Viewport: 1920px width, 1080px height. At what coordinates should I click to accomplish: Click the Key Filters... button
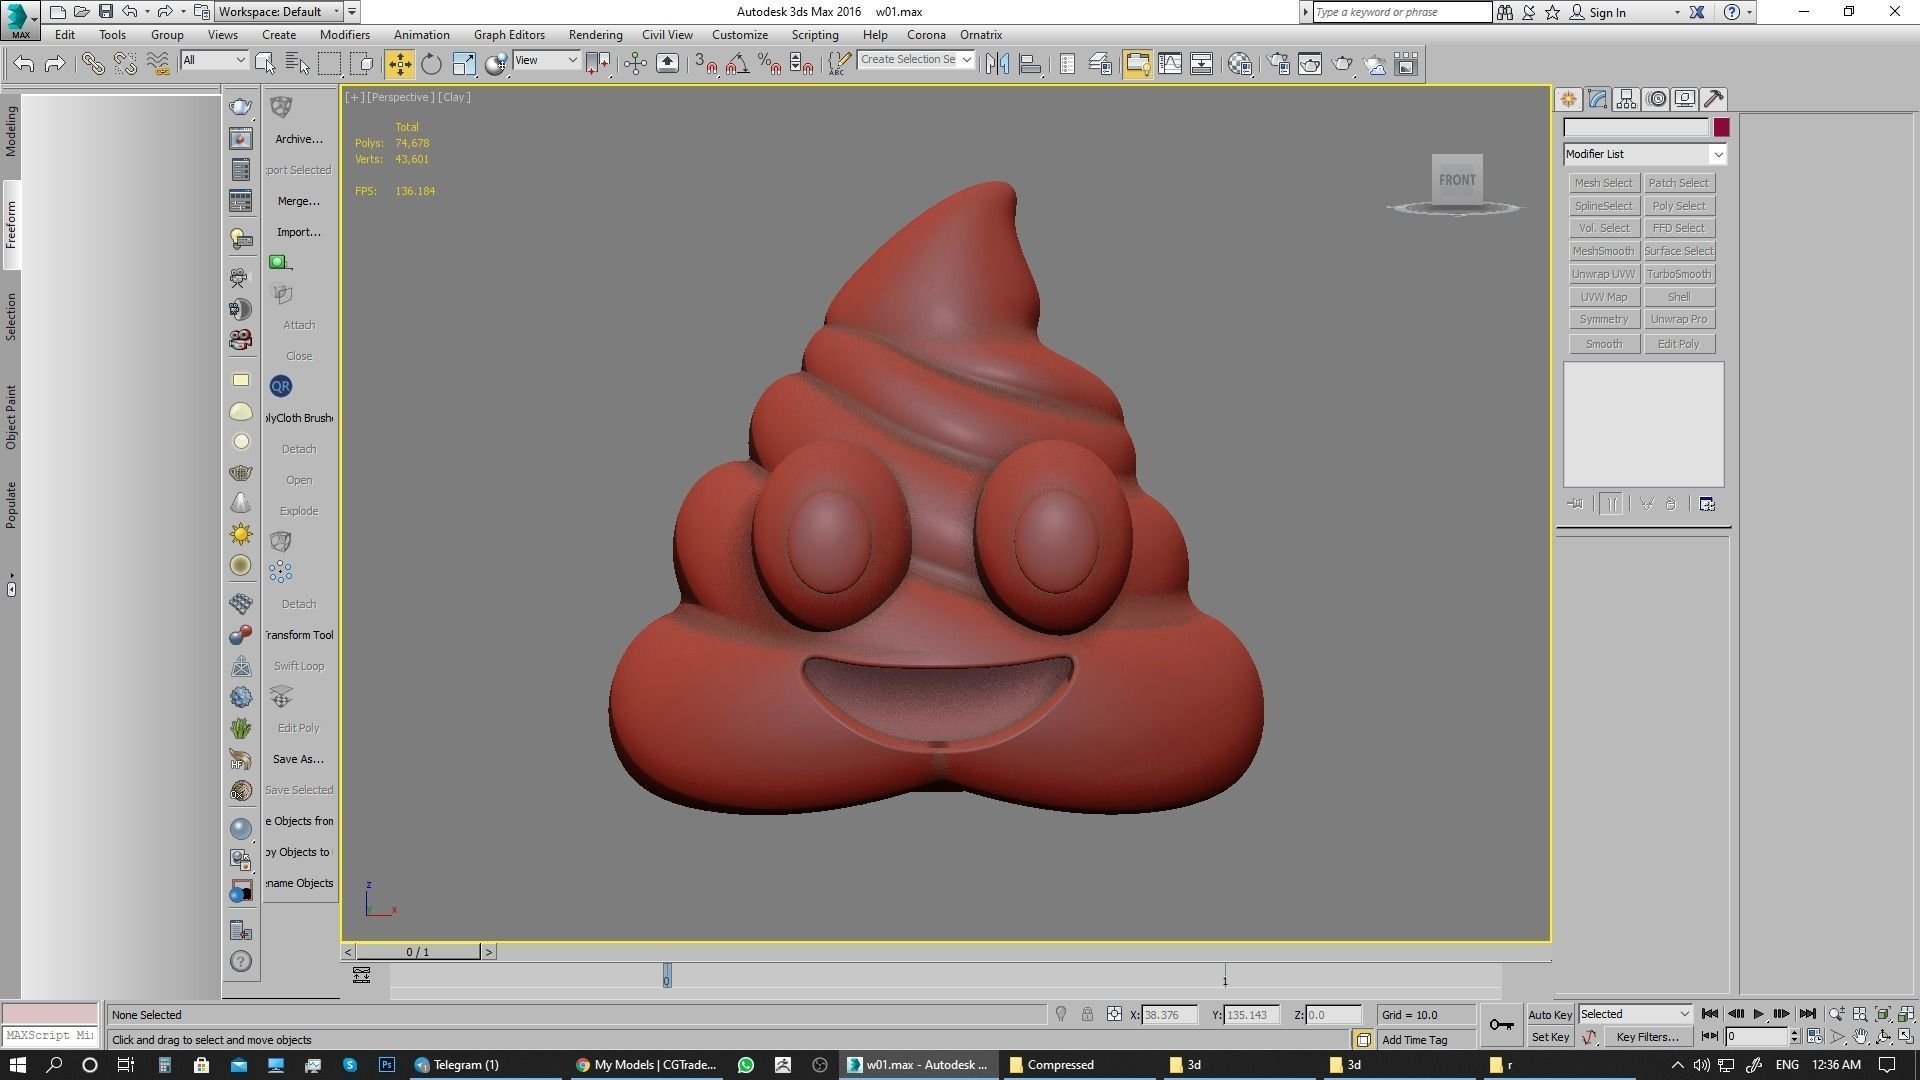(x=1647, y=1037)
